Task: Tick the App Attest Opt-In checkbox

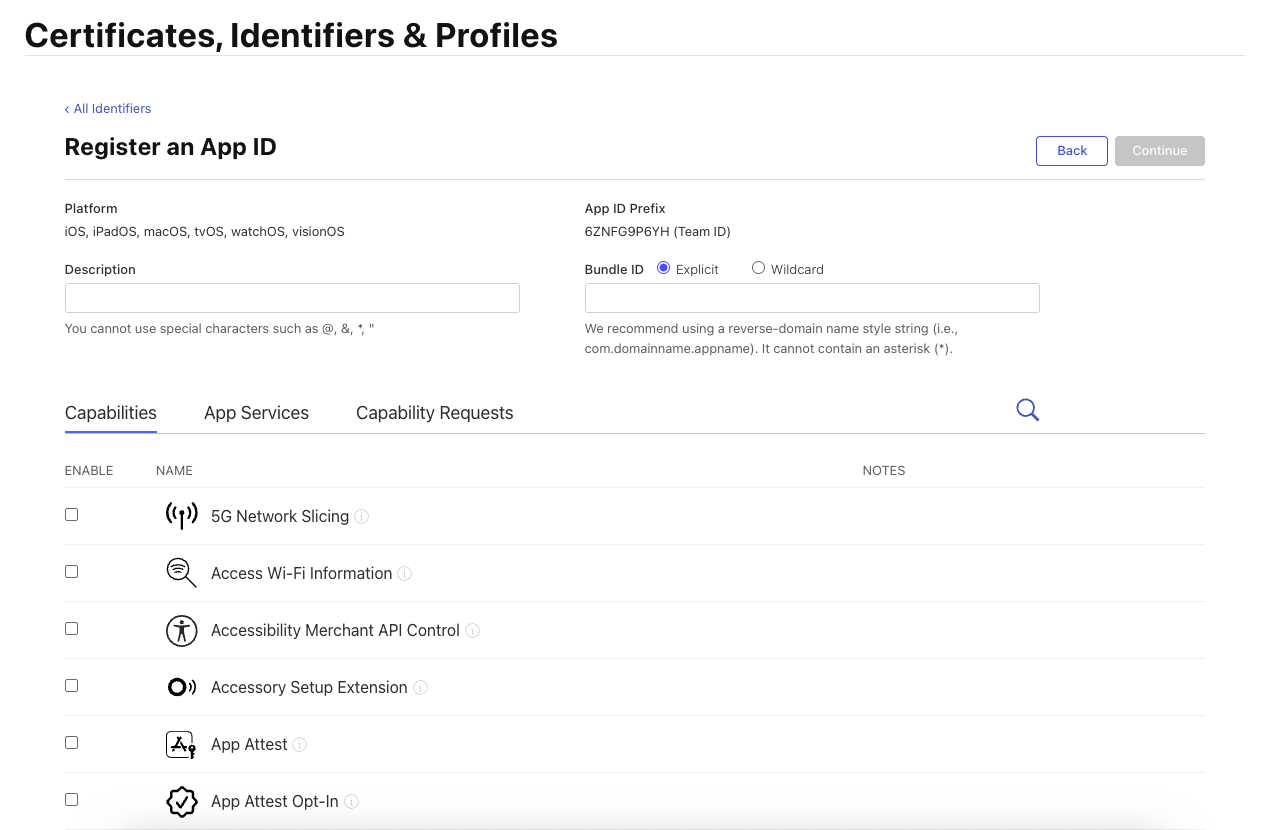Action: (71, 799)
